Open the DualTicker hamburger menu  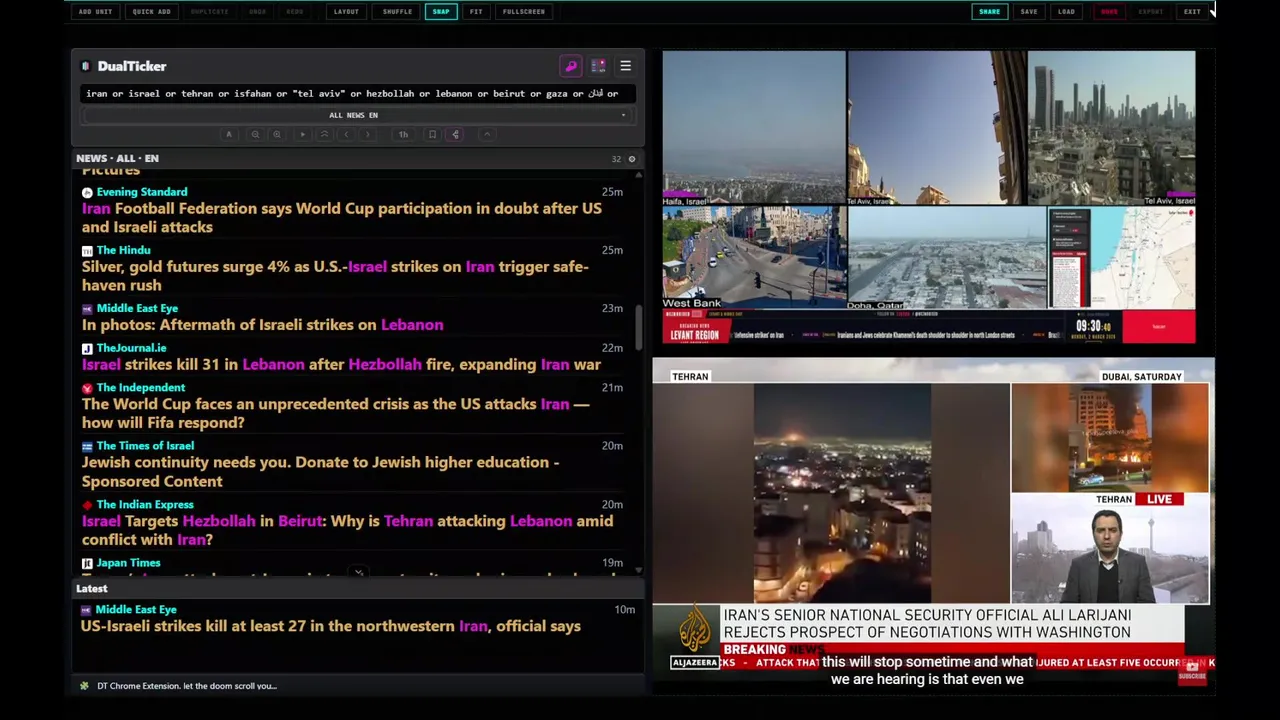tap(625, 66)
